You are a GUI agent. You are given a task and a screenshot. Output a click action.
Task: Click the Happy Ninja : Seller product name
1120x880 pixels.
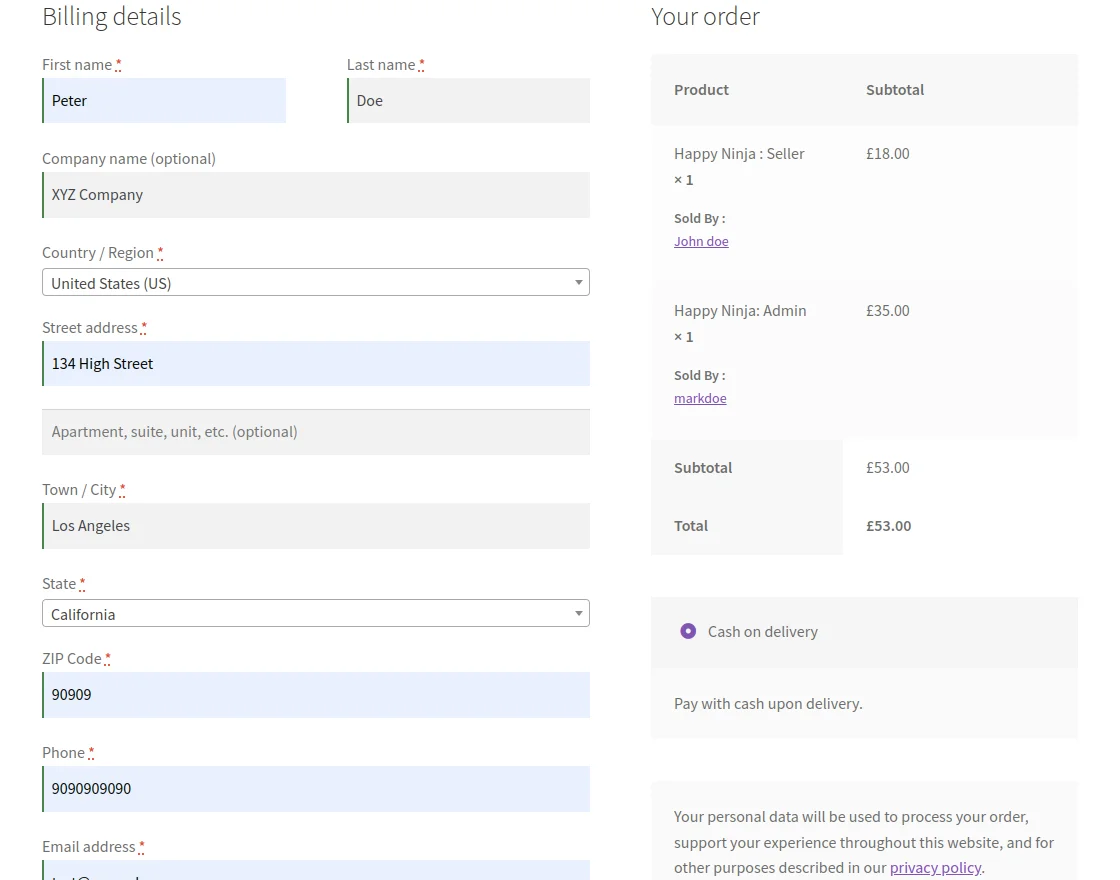pos(739,153)
